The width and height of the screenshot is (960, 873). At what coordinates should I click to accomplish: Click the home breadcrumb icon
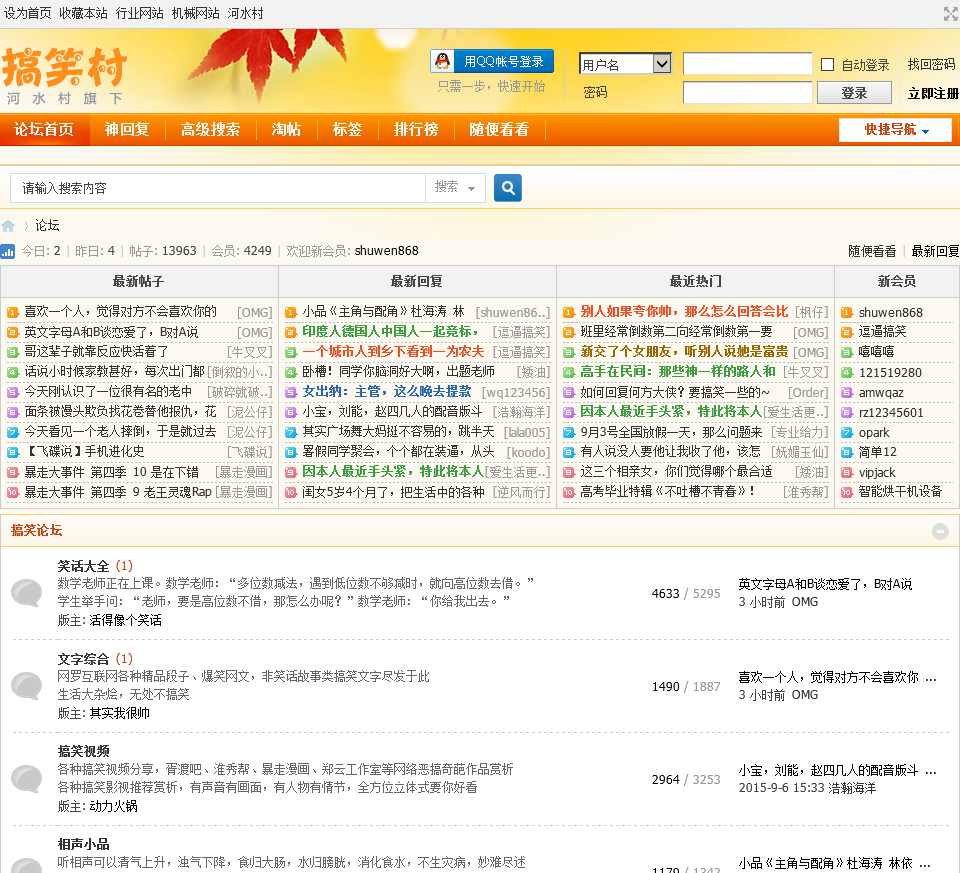click(x=9, y=226)
